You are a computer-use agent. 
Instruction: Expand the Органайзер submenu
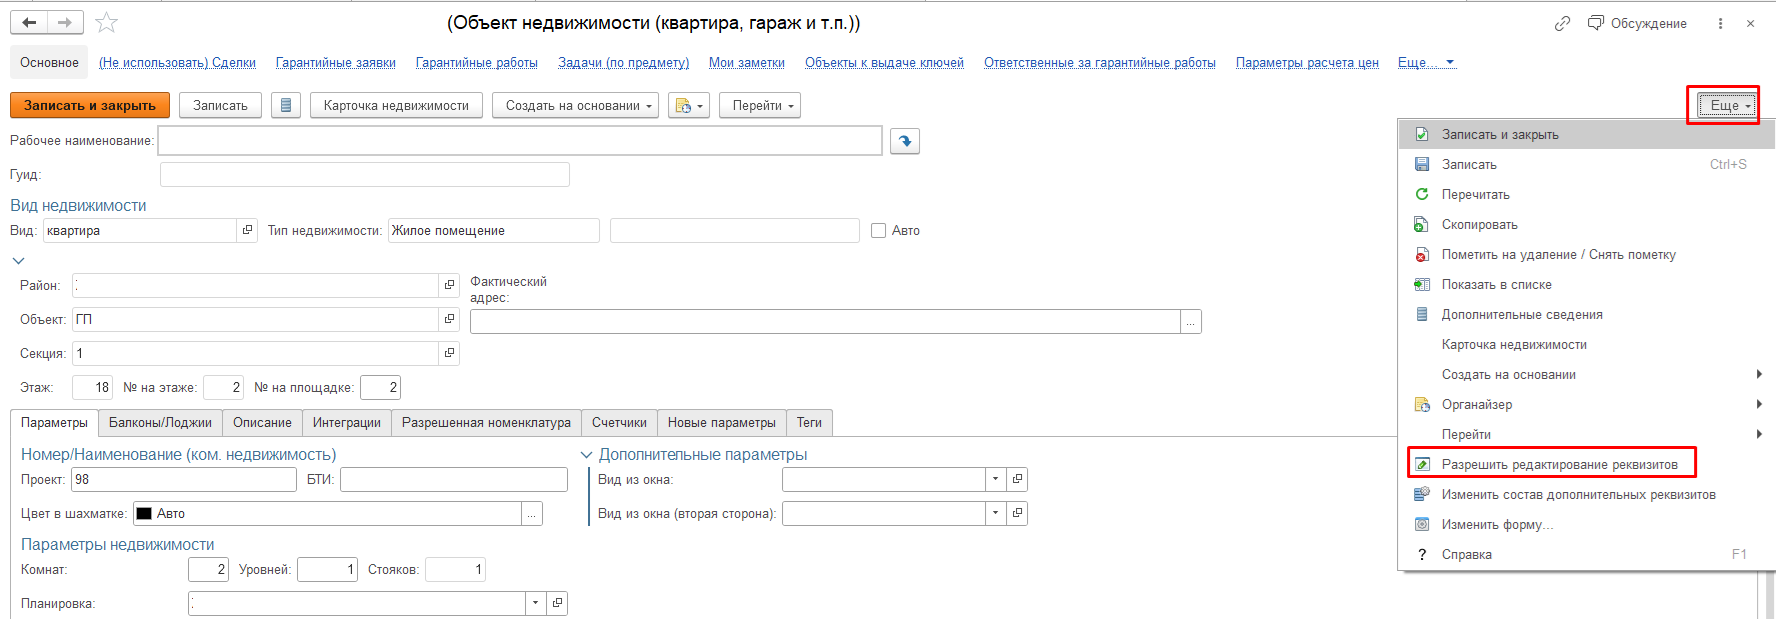tap(1586, 404)
